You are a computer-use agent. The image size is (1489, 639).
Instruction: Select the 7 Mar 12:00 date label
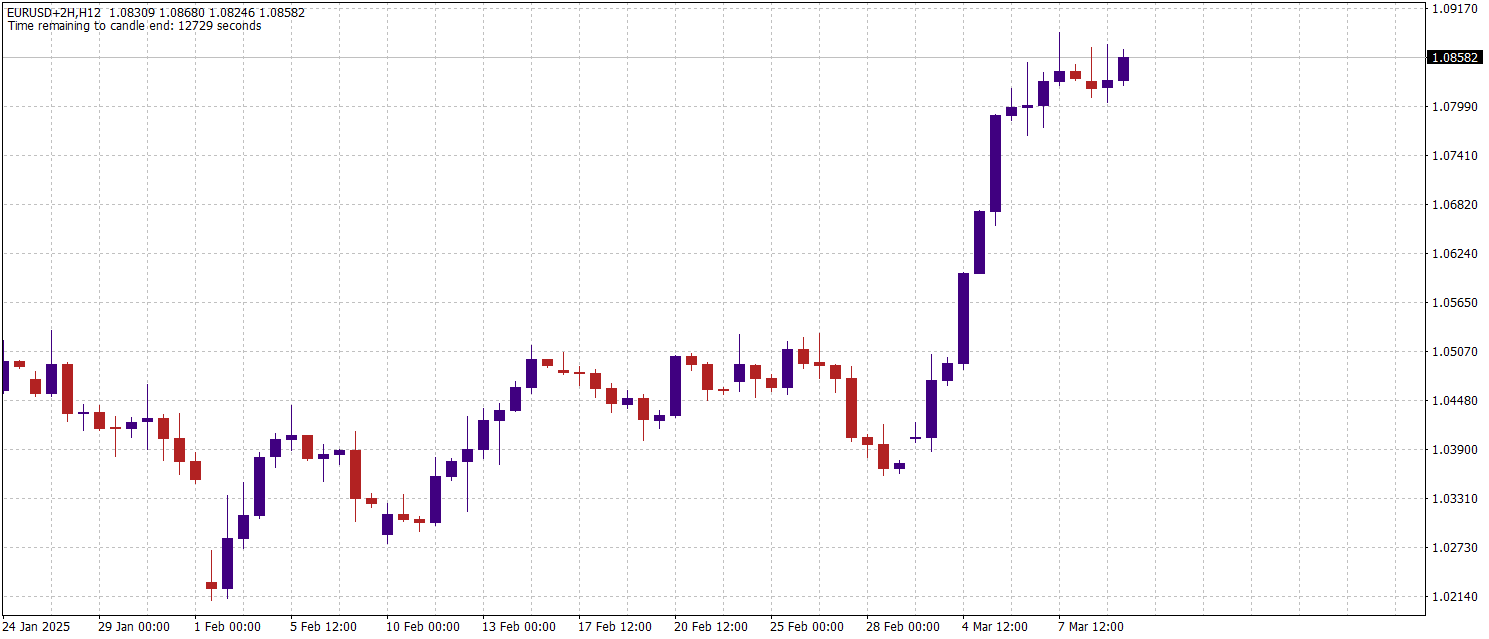[x=1091, y=627]
